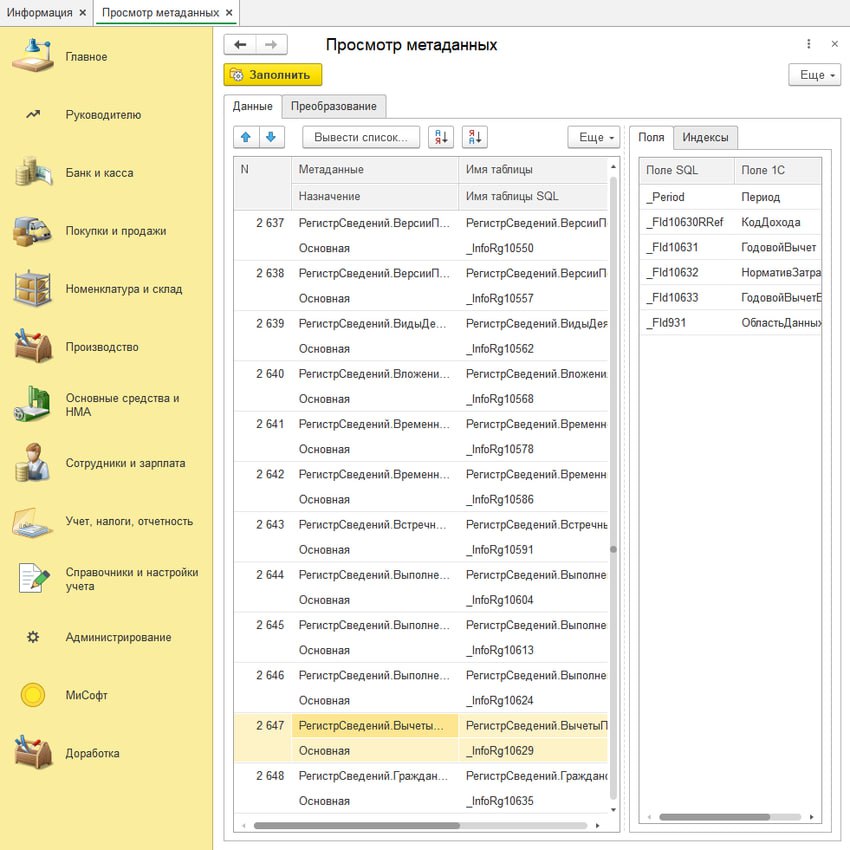Open the Покупки и продажи section
The width and height of the screenshot is (850, 850).
(x=116, y=231)
